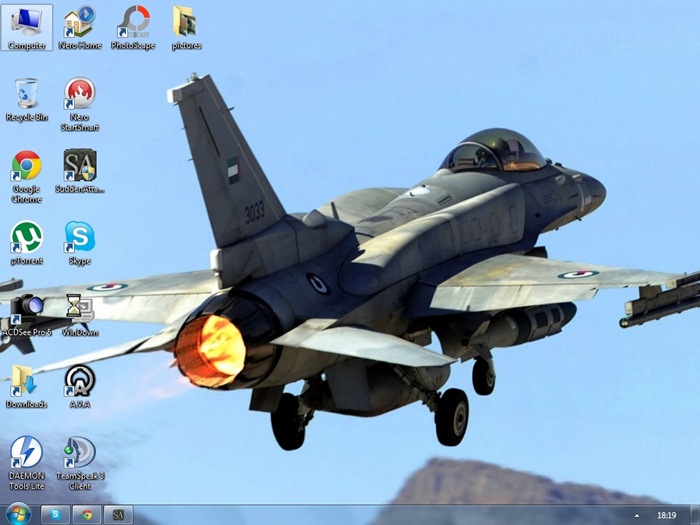This screenshot has height=525, width=700.
Task: Open the pictures folder
Action: pos(187,28)
